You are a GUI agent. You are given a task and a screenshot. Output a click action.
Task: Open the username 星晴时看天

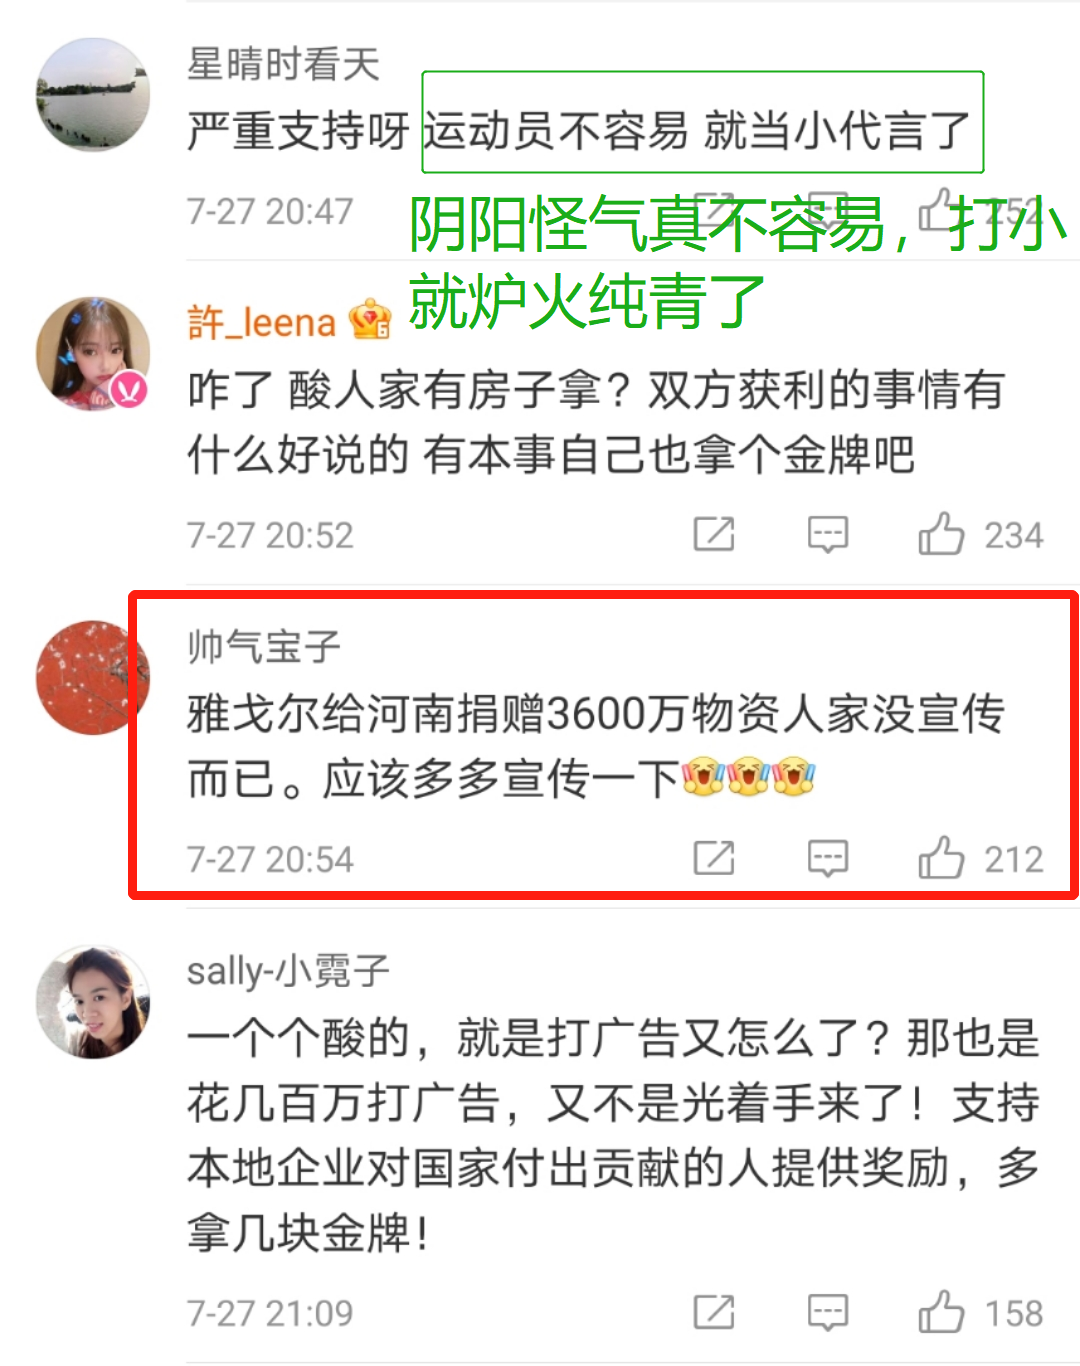pos(284,64)
